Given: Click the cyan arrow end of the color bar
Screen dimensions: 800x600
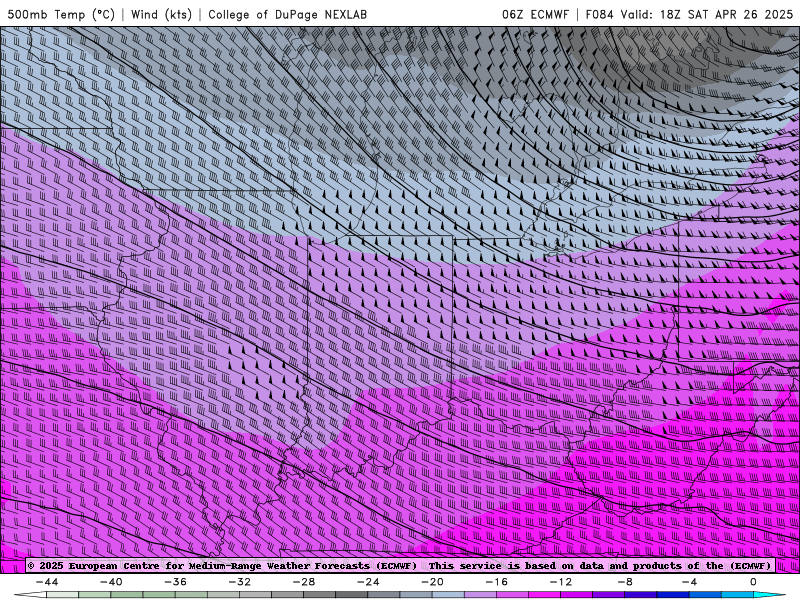Looking at the screenshot, I should 769,595.
